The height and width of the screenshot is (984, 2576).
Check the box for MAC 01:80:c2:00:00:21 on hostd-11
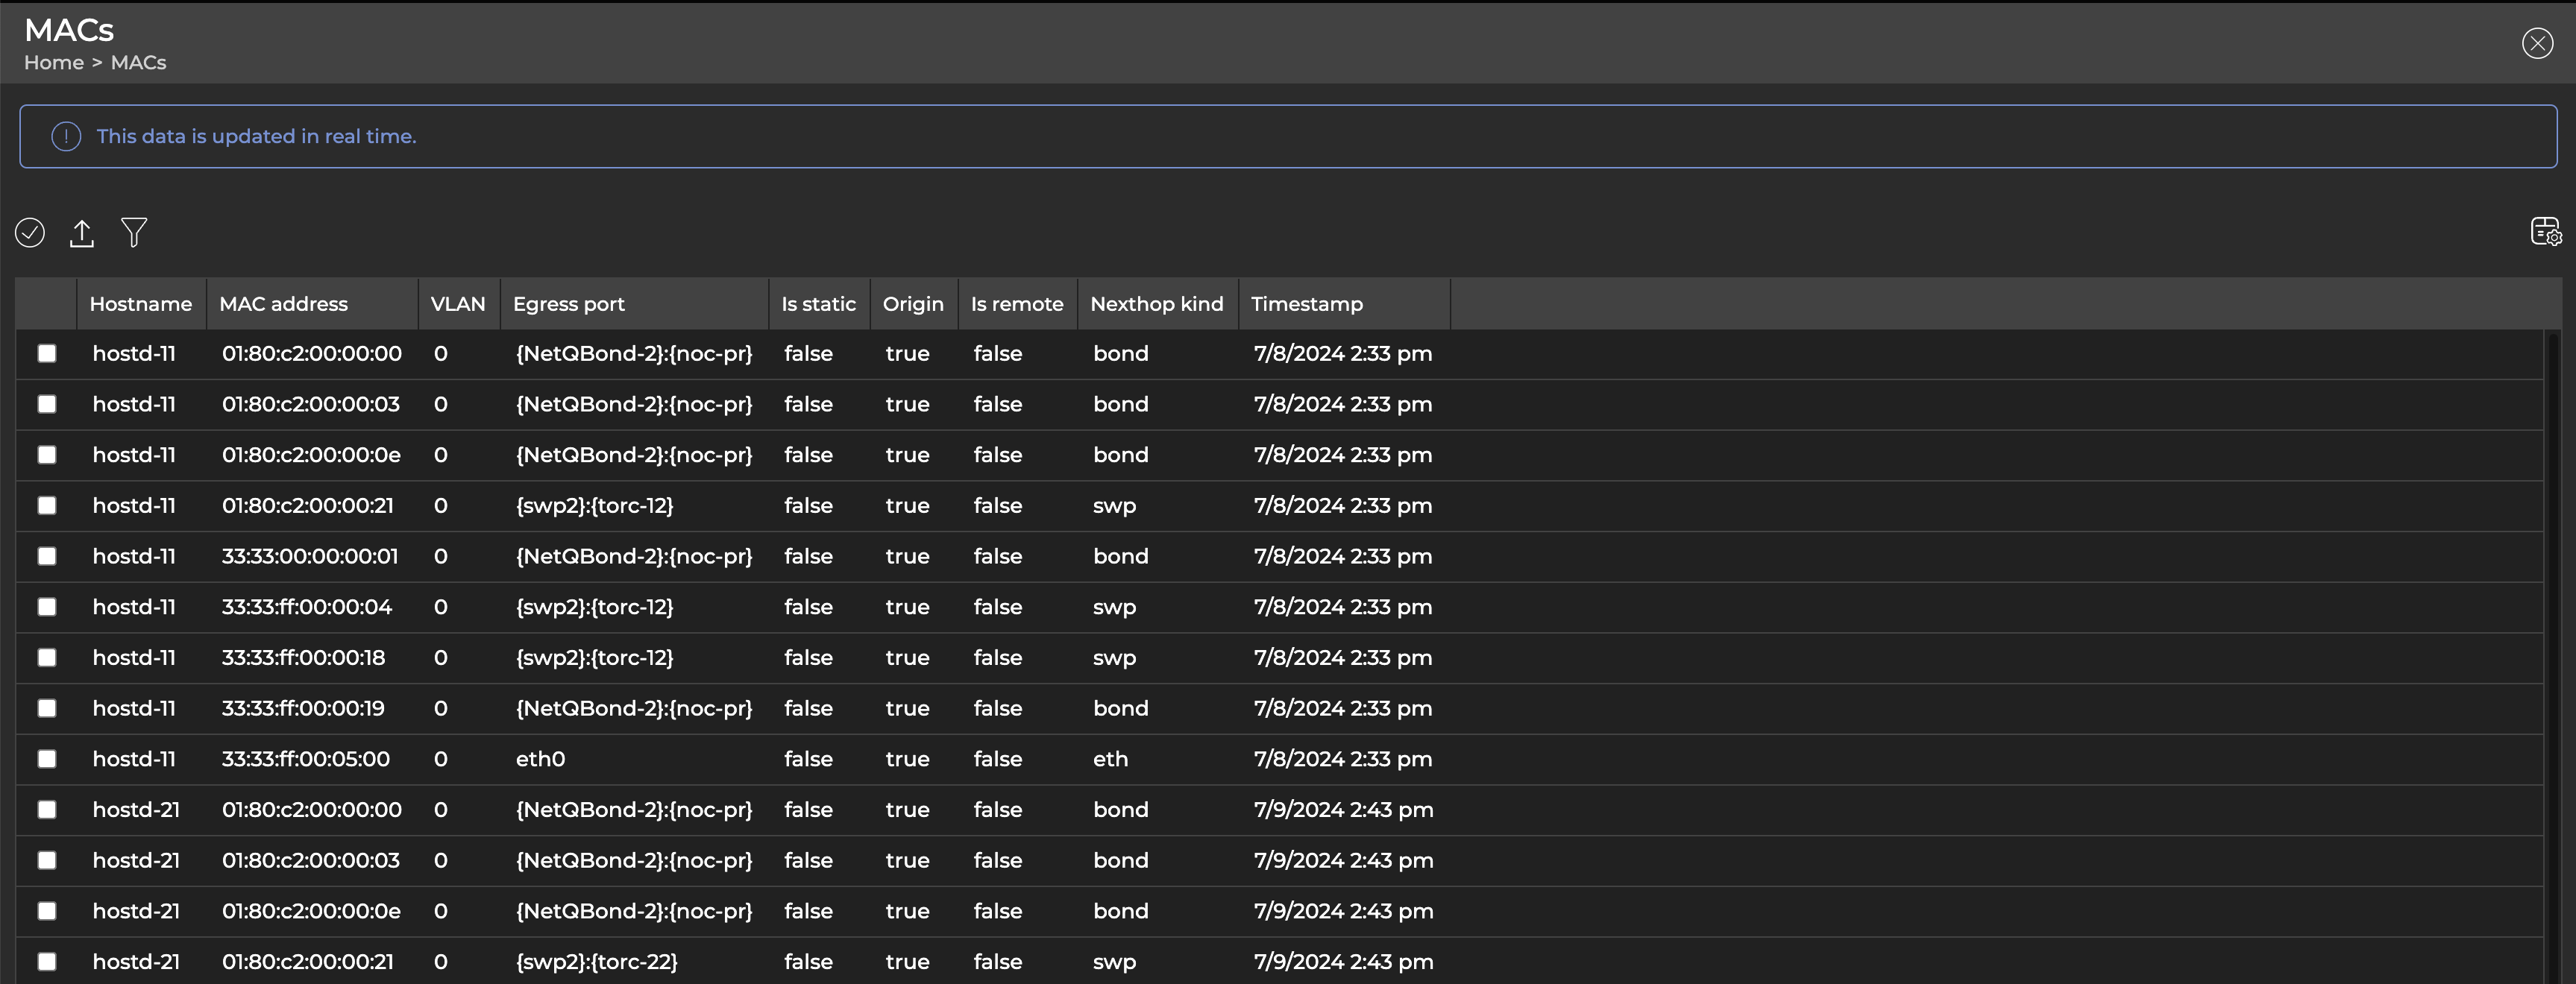[x=47, y=505]
